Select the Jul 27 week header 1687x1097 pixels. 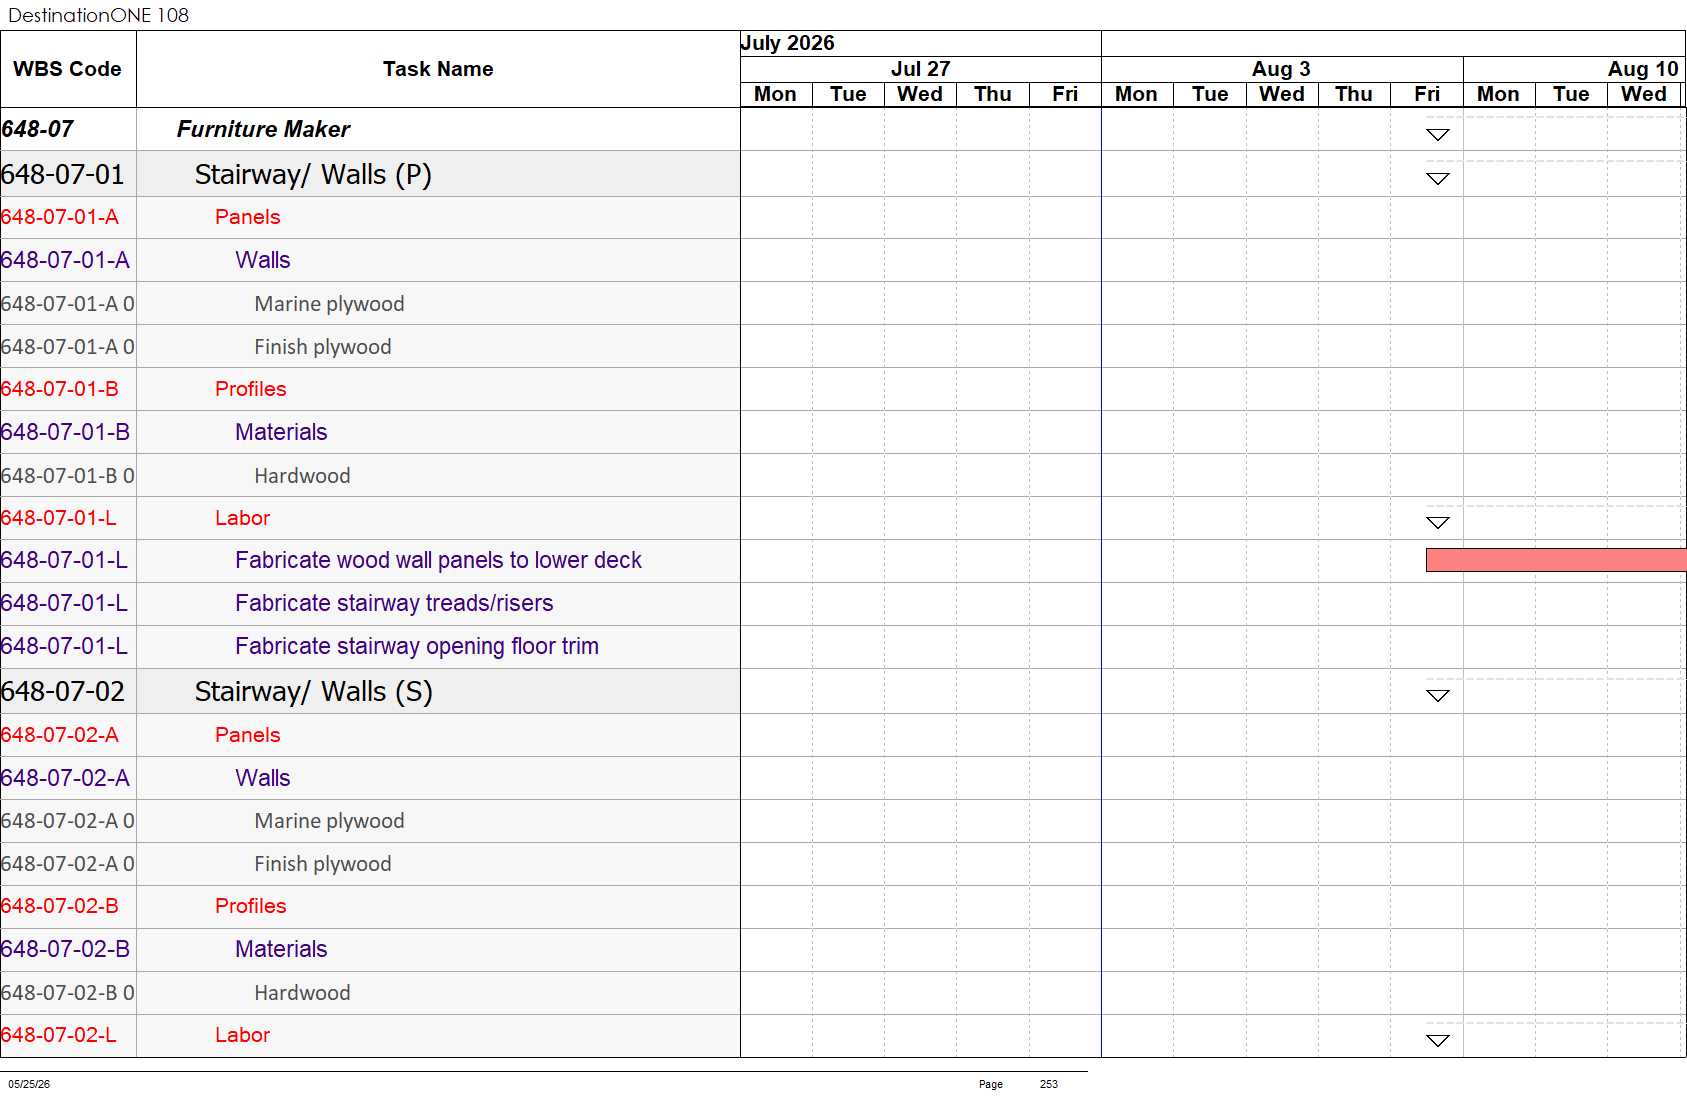pos(920,69)
